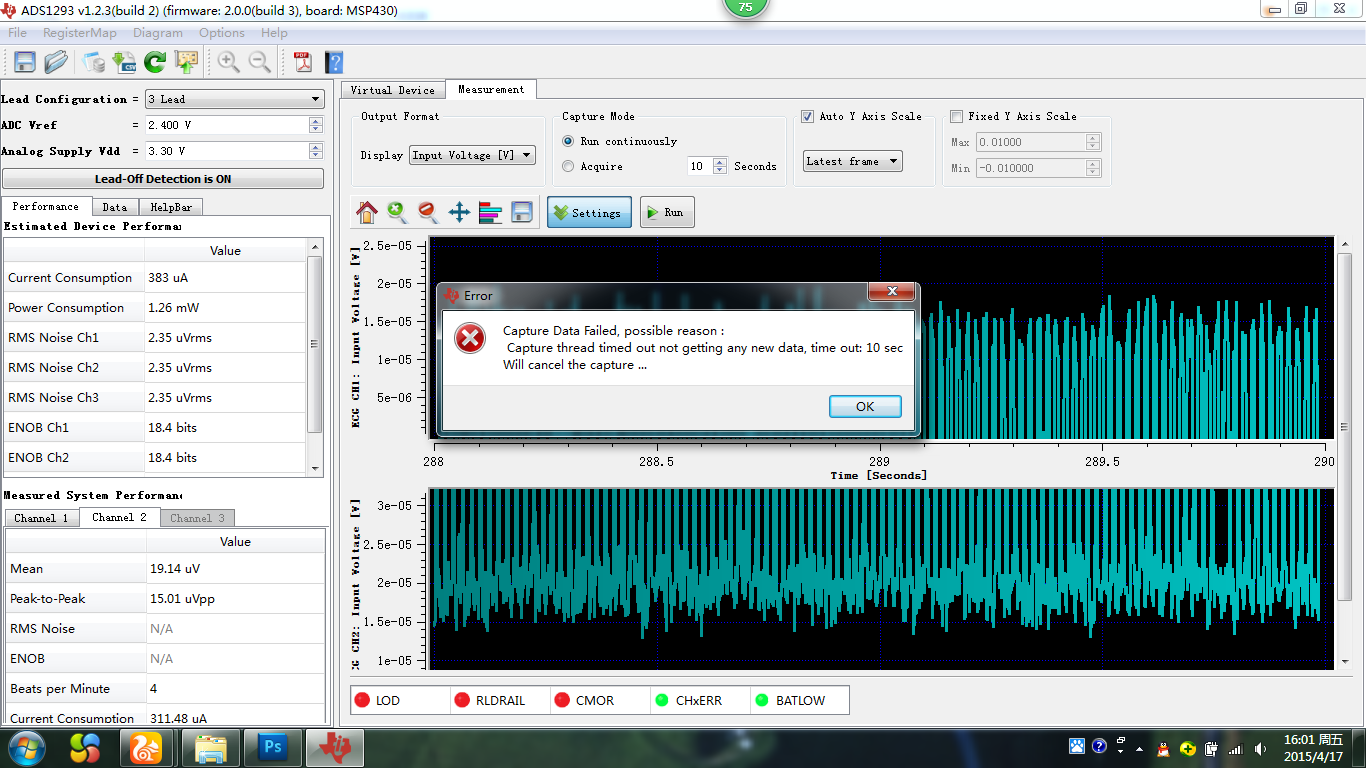Click the grey zoom-out magnifier in main toolbar
The width and height of the screenshot is (1366, 768).
(x=260, y=62)
